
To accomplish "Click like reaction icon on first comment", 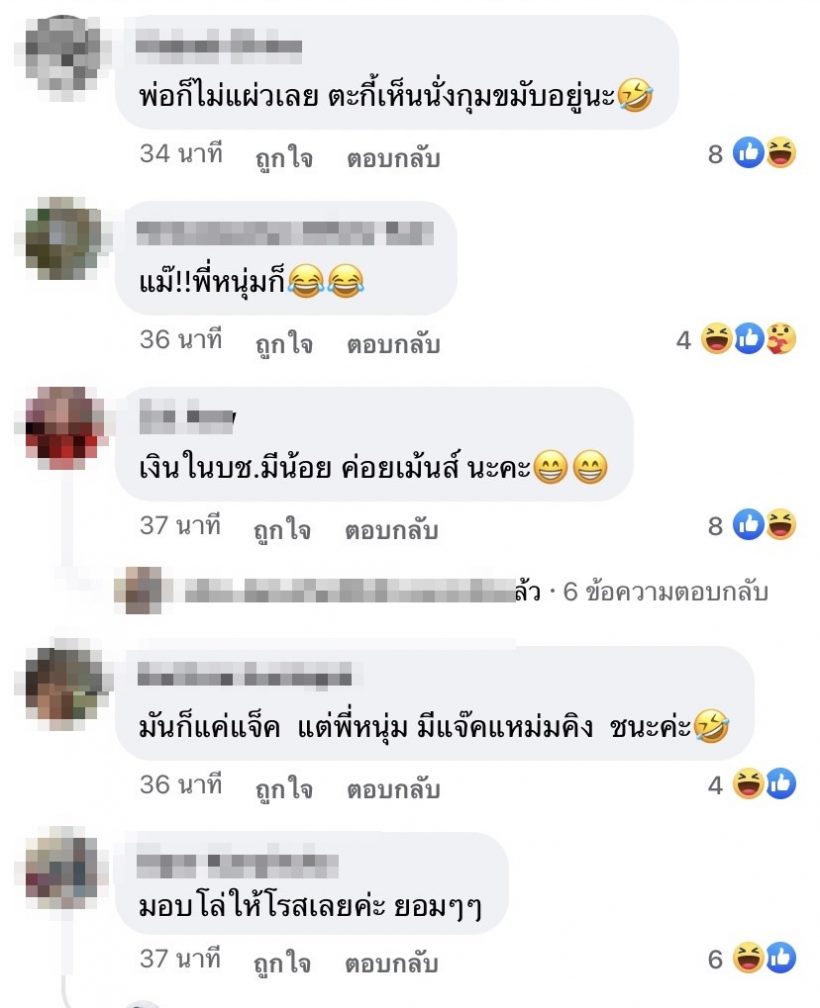I will click(x=749, y=153).
